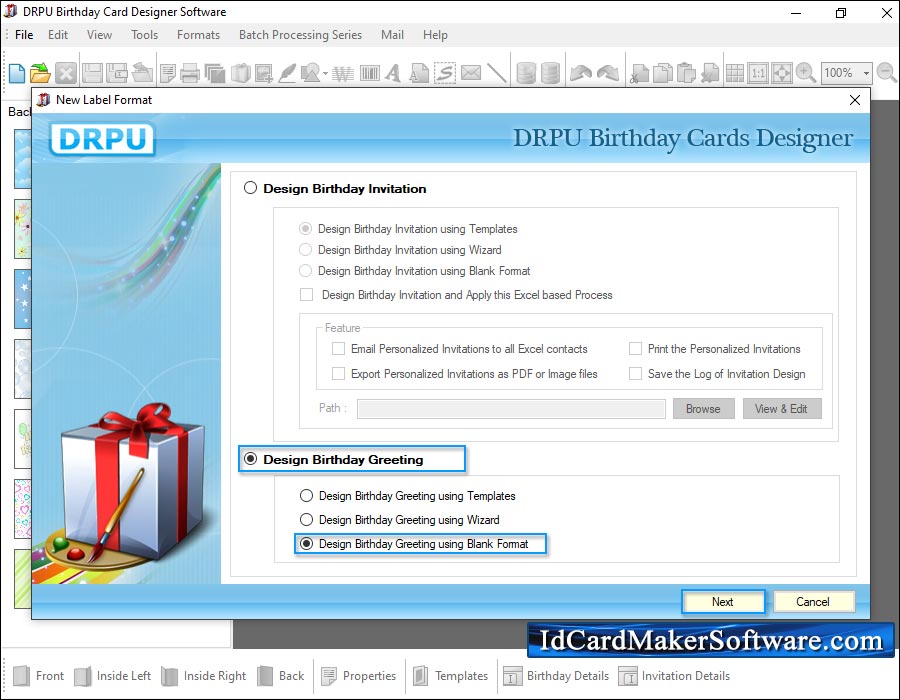Open the Templates bottom toolbar item
The image size is (900, 700).
[x=450, y=676]
